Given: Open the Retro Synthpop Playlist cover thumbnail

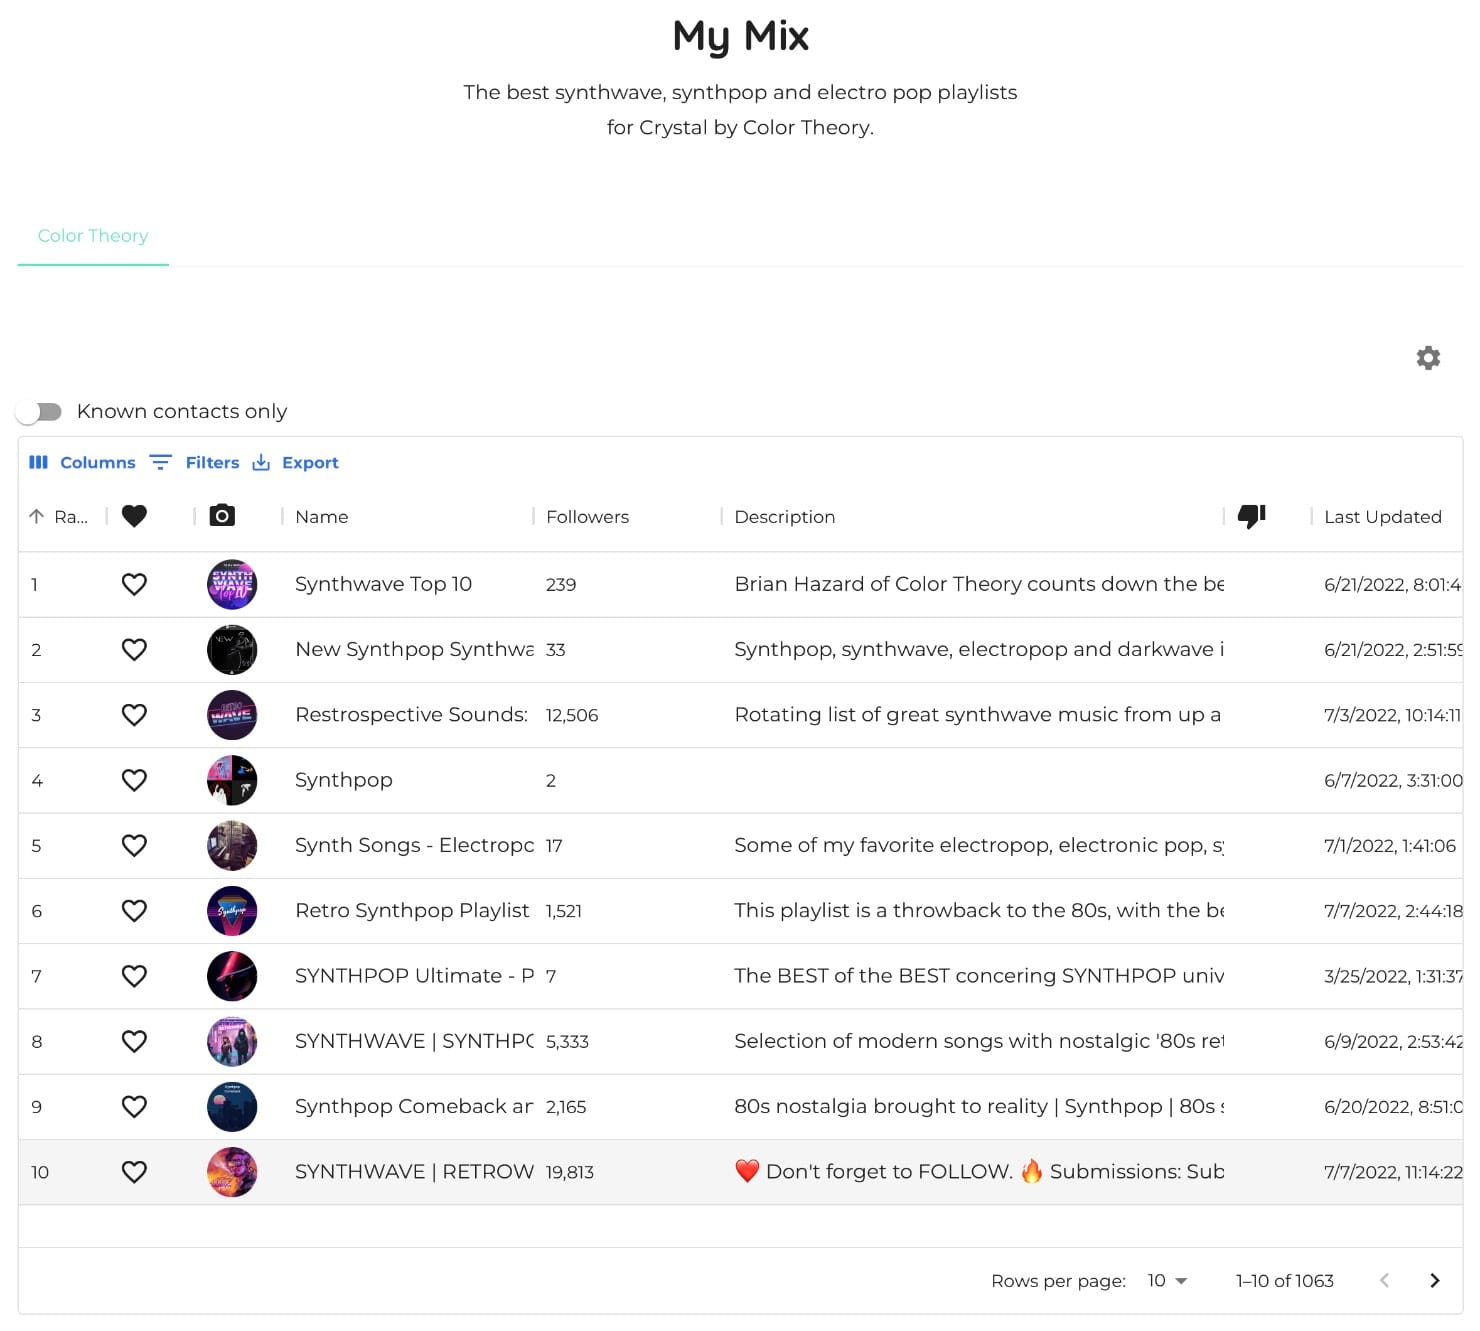Looking at the screenshot, I should click(x=232, y=911).
